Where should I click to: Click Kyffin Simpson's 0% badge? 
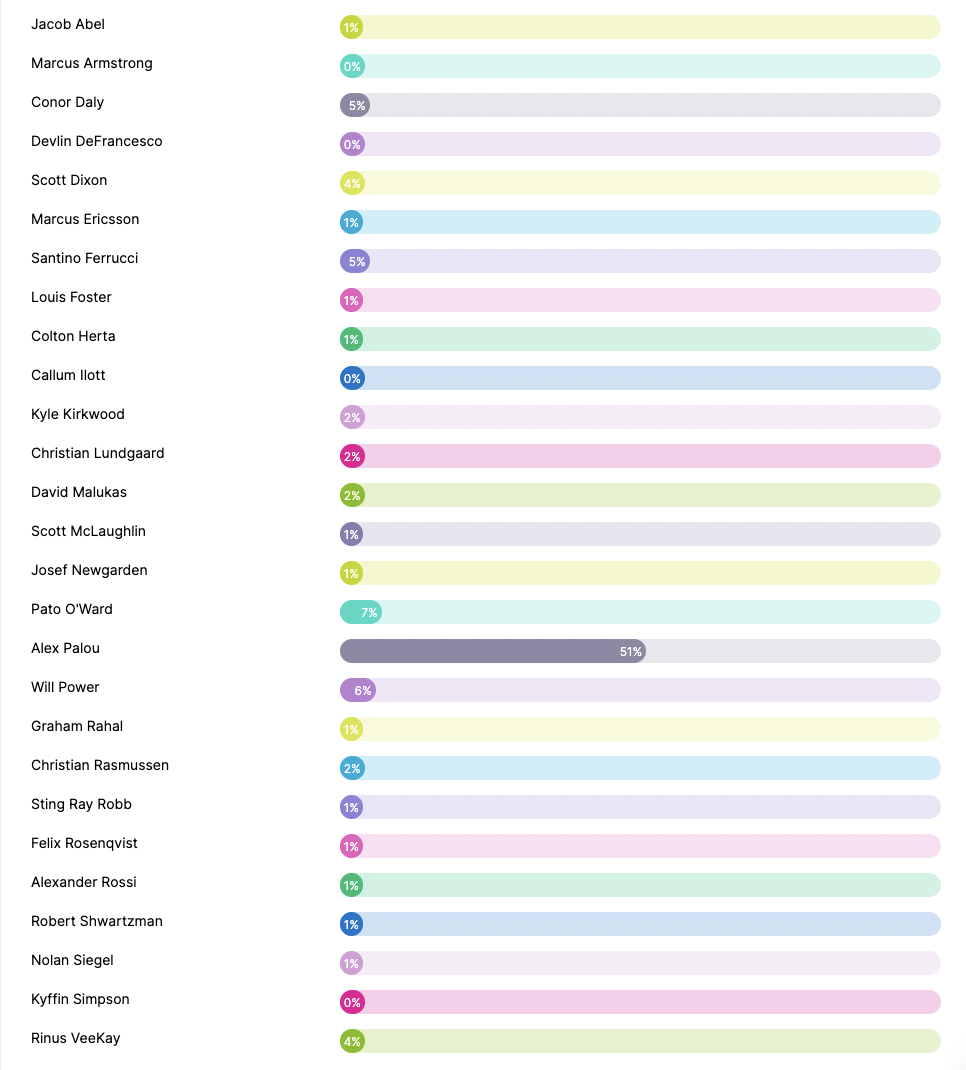click(x=352, y=1002)
